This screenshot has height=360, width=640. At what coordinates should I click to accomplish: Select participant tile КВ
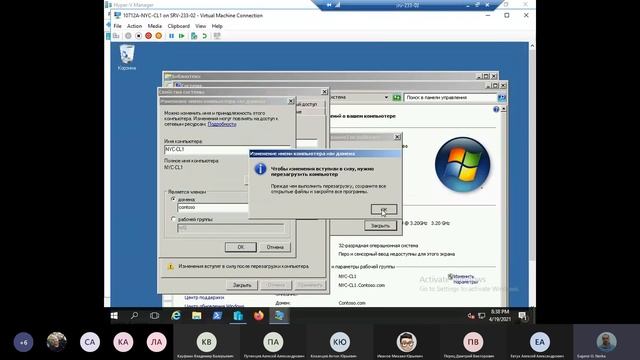[x=207, y=342]
